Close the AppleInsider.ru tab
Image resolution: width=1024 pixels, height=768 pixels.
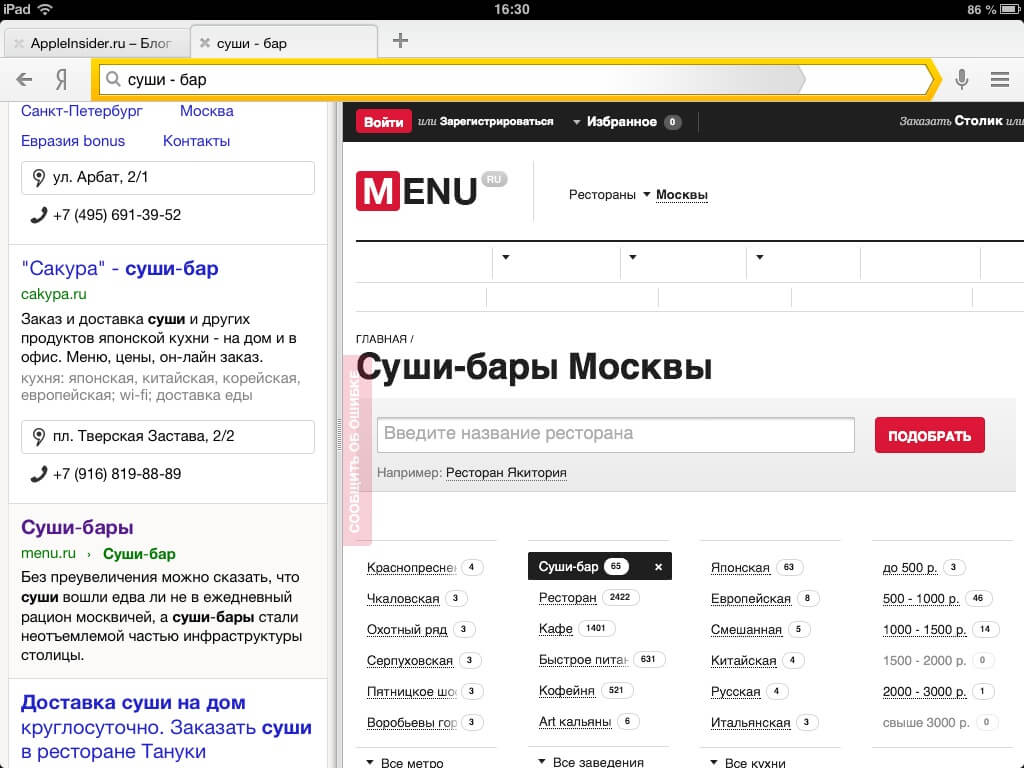click(19, 43)
